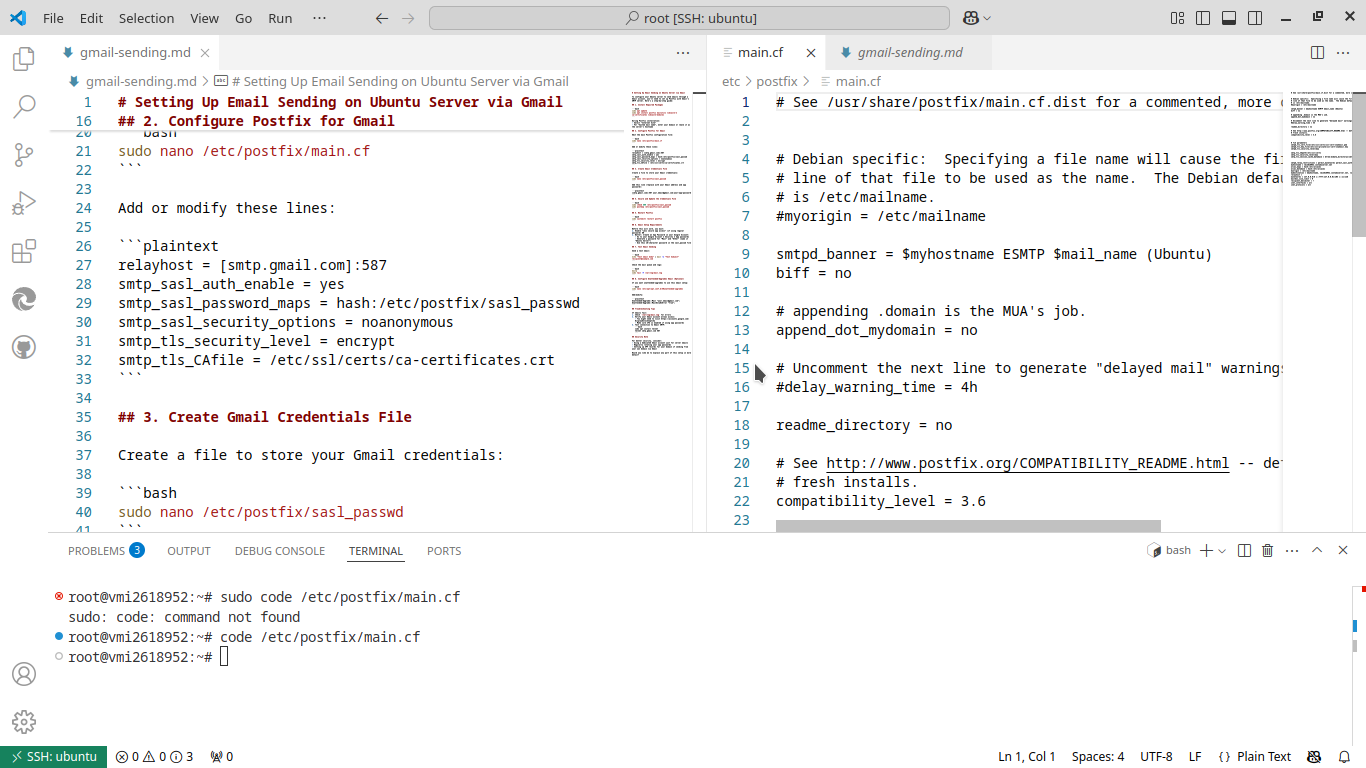Toggle the secondary side bar
This screenshot has width=1366, height=768.
click(1255, 18)
